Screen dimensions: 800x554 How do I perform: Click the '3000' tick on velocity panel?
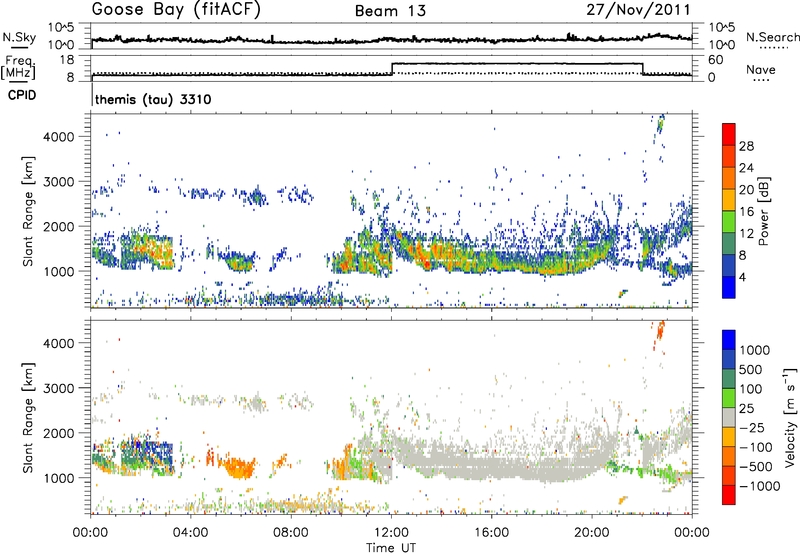tap(58, 388)
